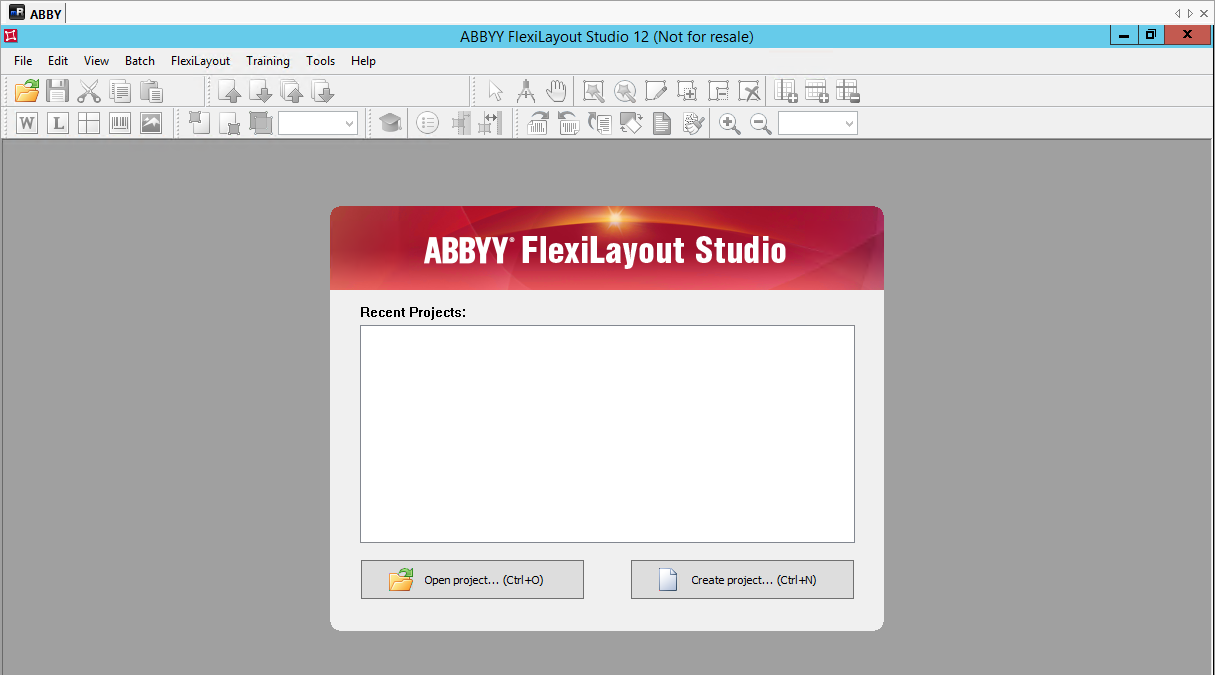1215x675 pixels.
Task: Click the delete region icon with X
Action: click(x=749, y=92)
